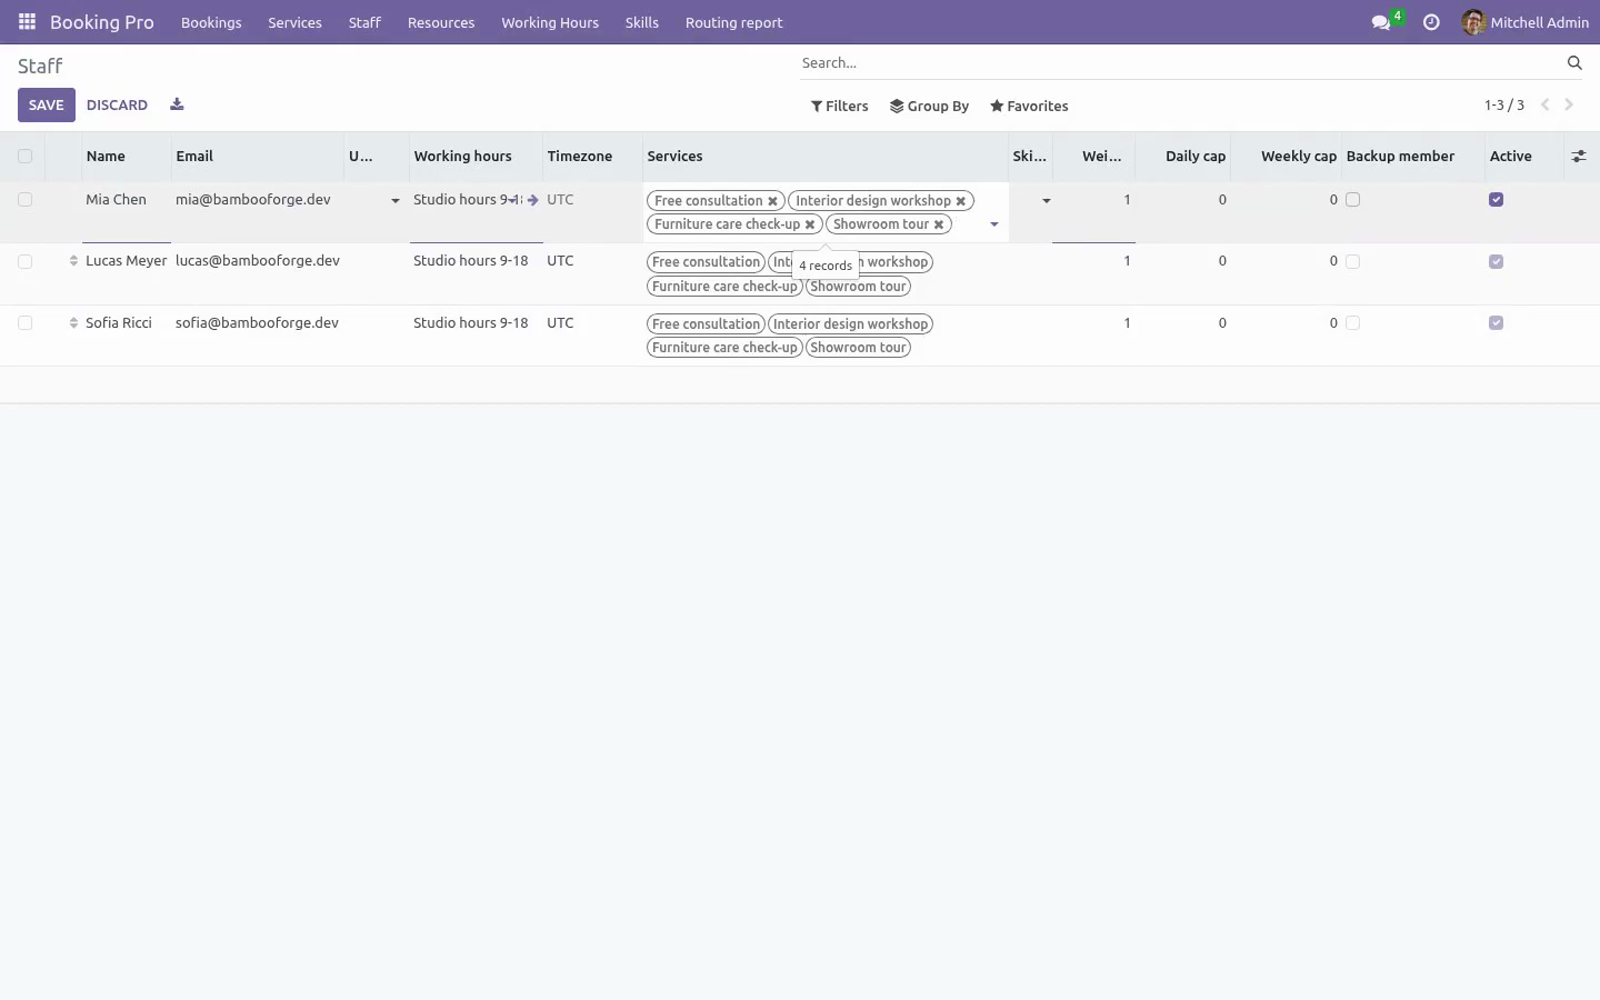Open the Favorites dropdown
1600x1000 pixels.
click(x=1029, y=106)
